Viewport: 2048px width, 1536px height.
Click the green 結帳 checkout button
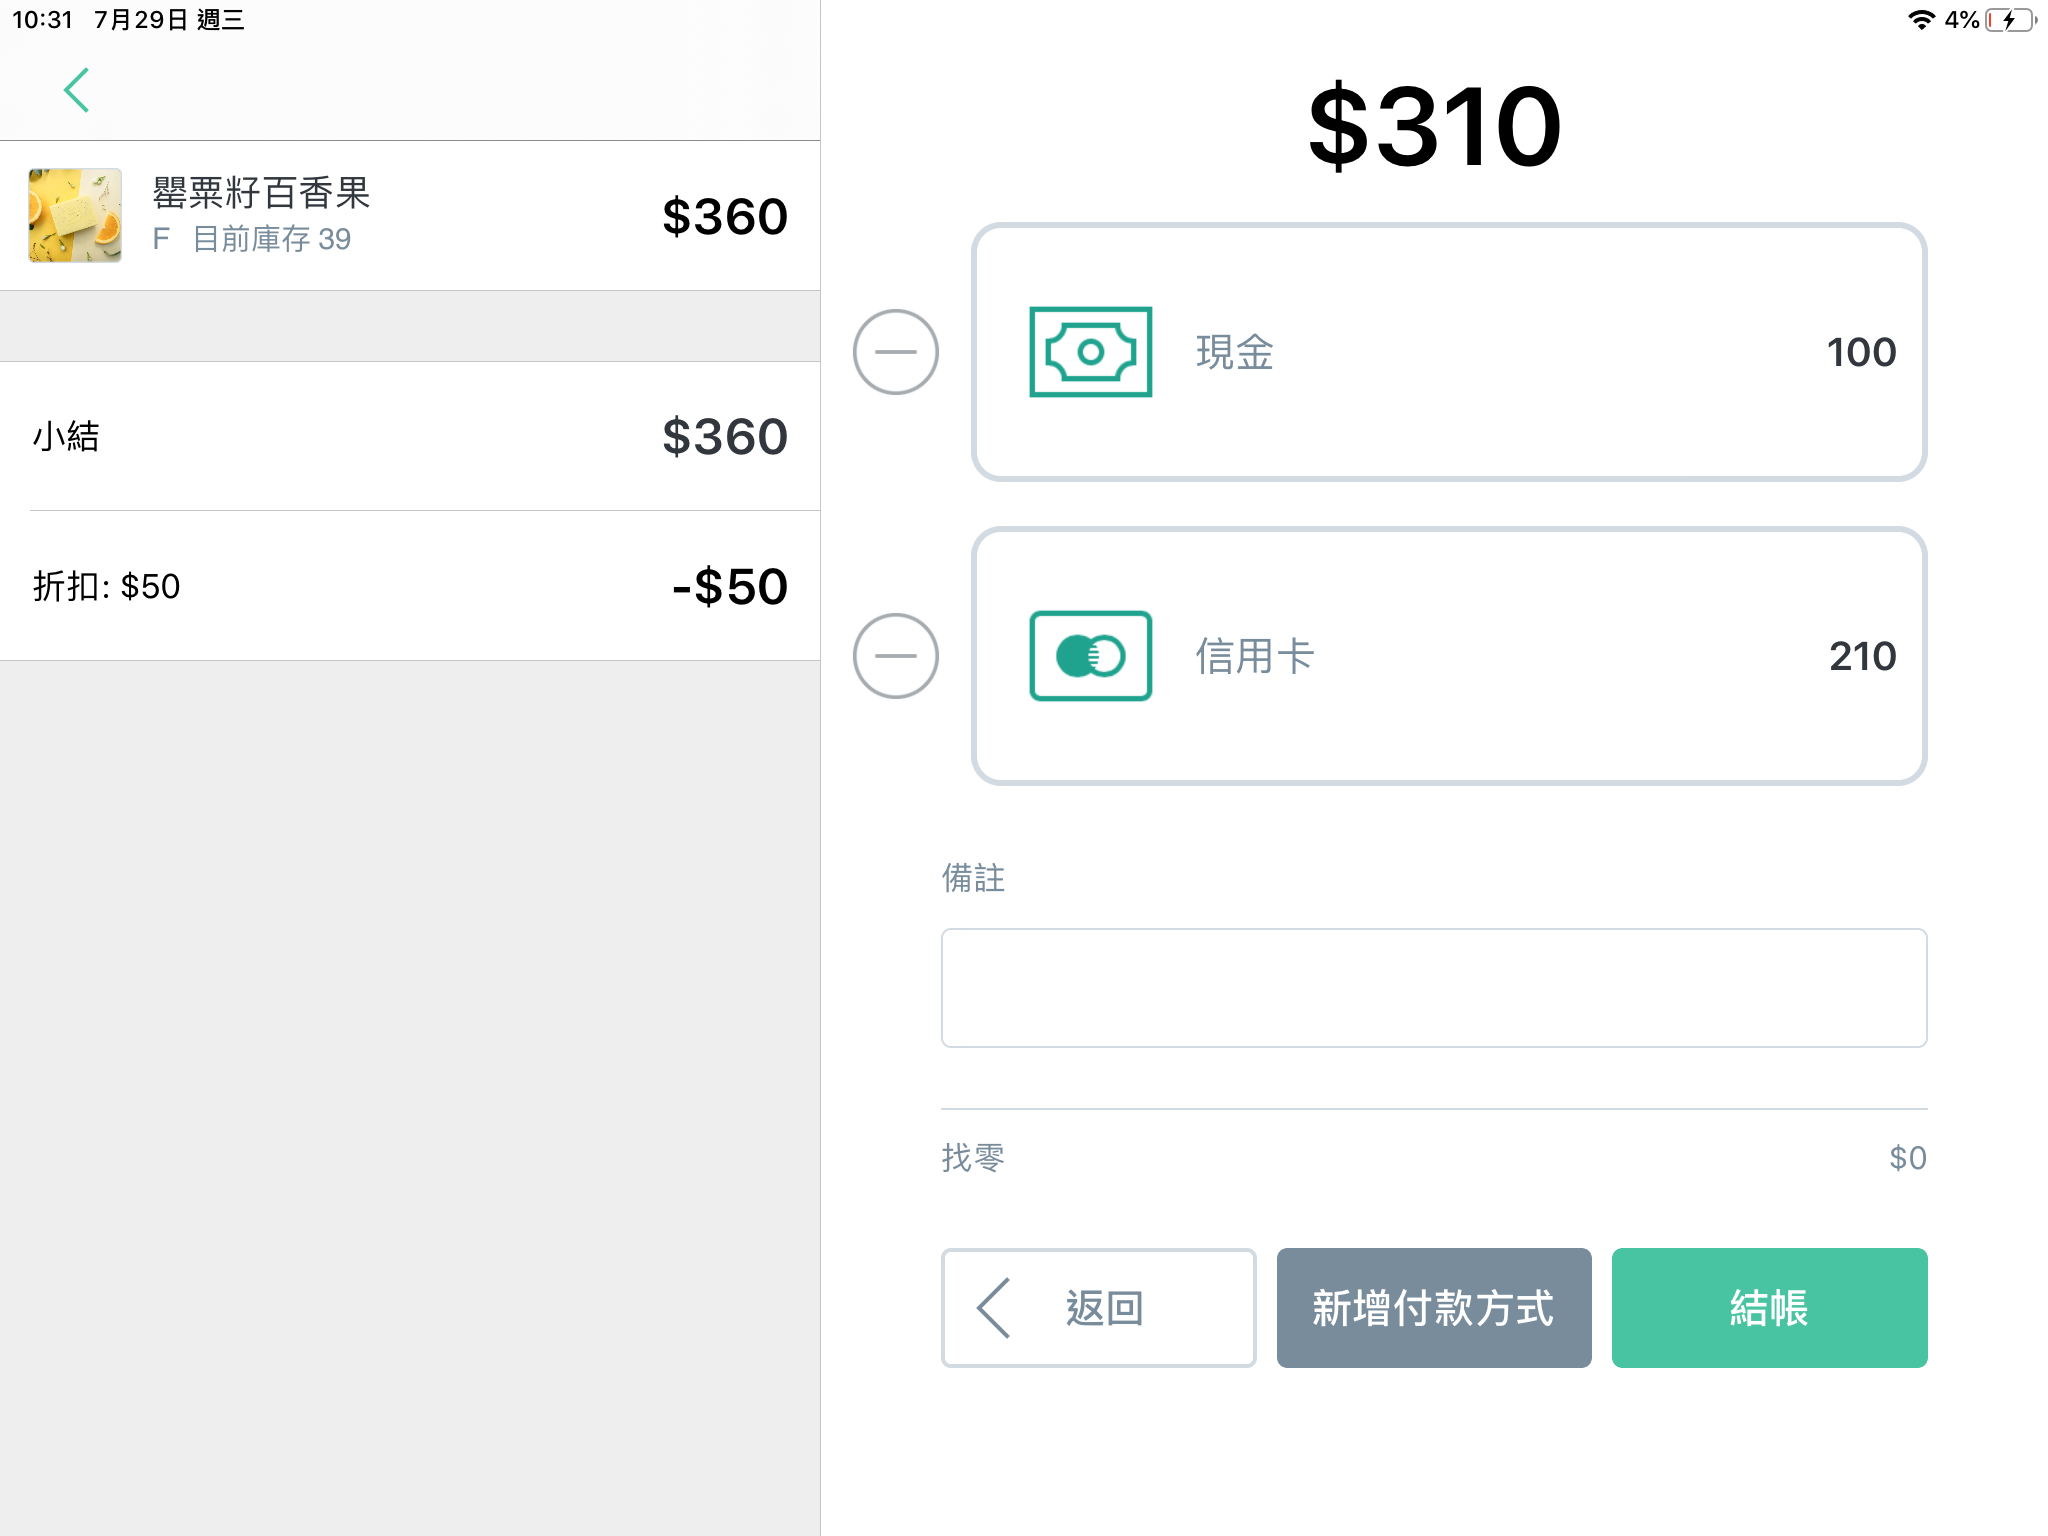click(1769, 1308)
